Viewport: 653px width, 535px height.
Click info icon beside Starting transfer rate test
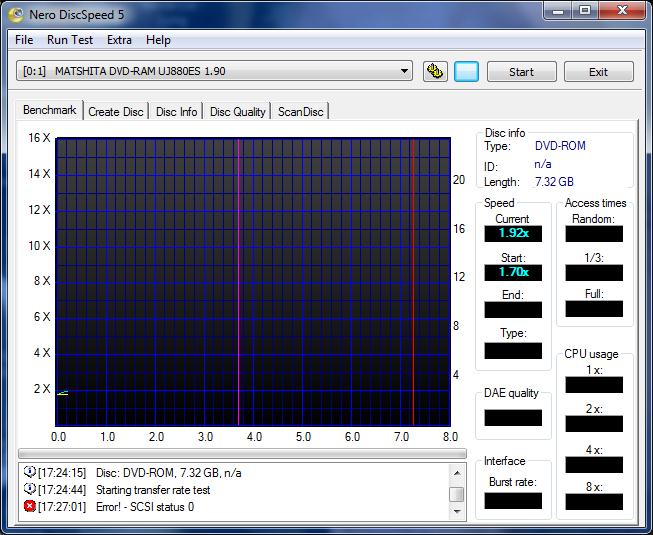pyautogui.click(x=29, y=490)
